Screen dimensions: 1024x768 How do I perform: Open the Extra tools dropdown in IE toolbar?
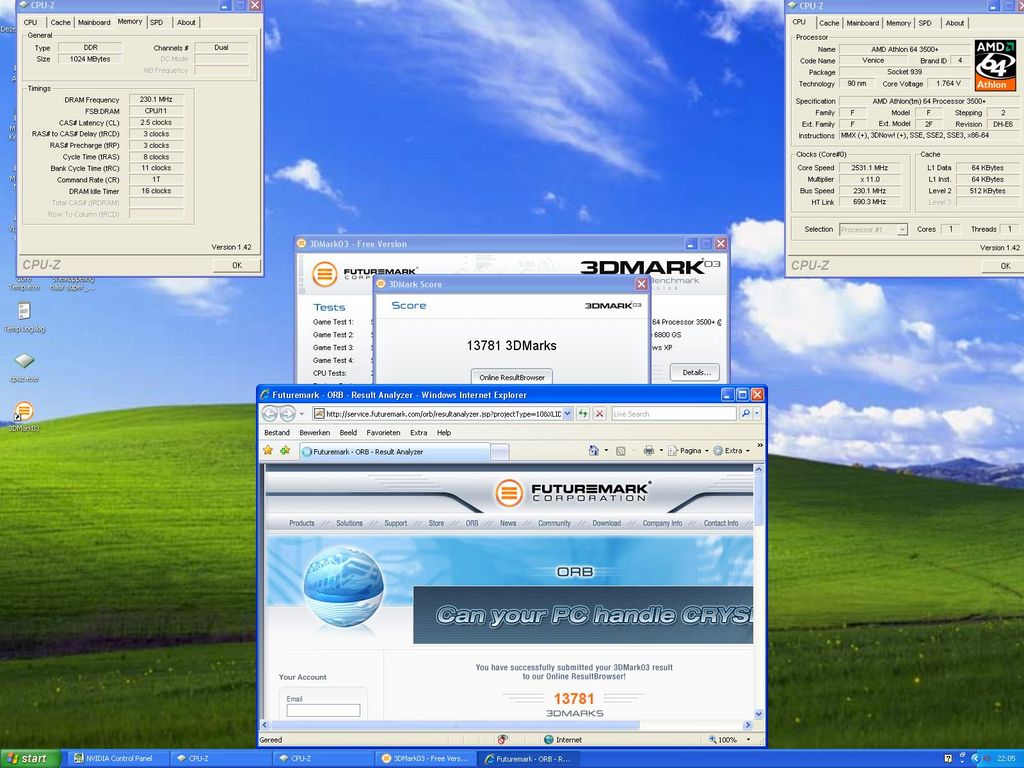tap(731, 451)
